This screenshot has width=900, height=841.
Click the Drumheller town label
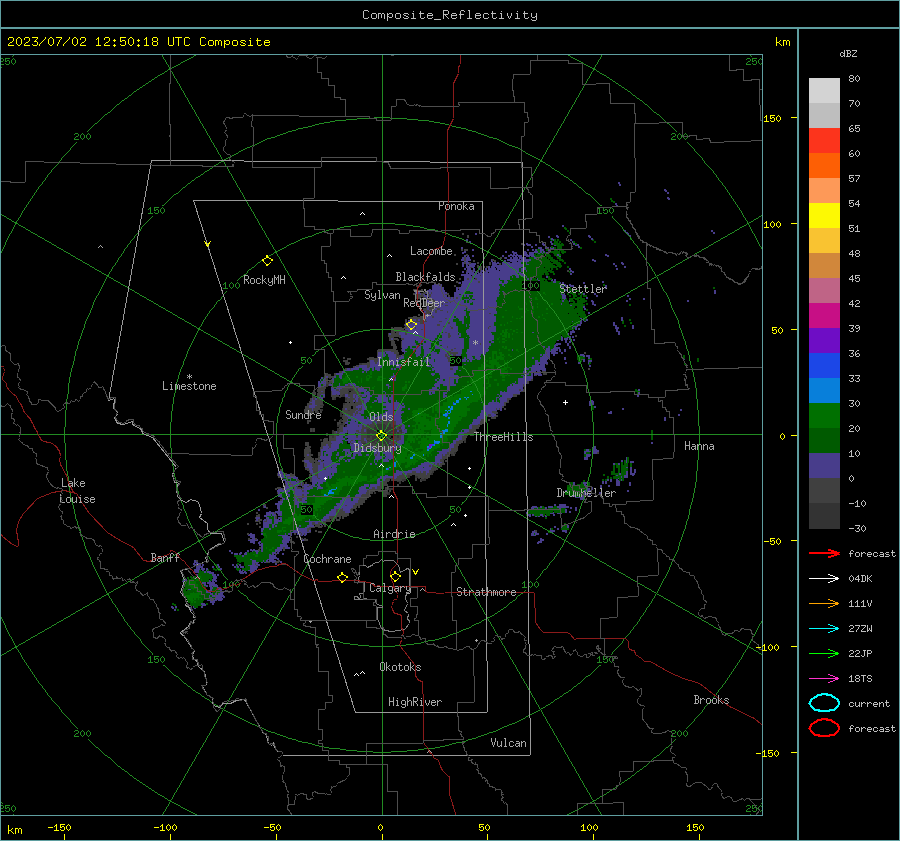click(x=586, y=493)
